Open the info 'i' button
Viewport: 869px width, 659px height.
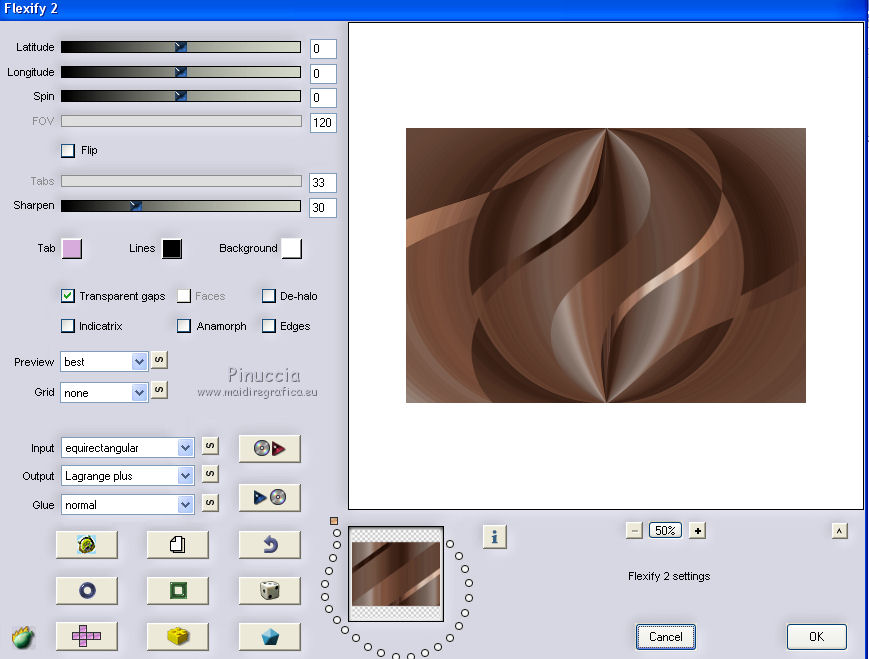click(x=494, y=537)
